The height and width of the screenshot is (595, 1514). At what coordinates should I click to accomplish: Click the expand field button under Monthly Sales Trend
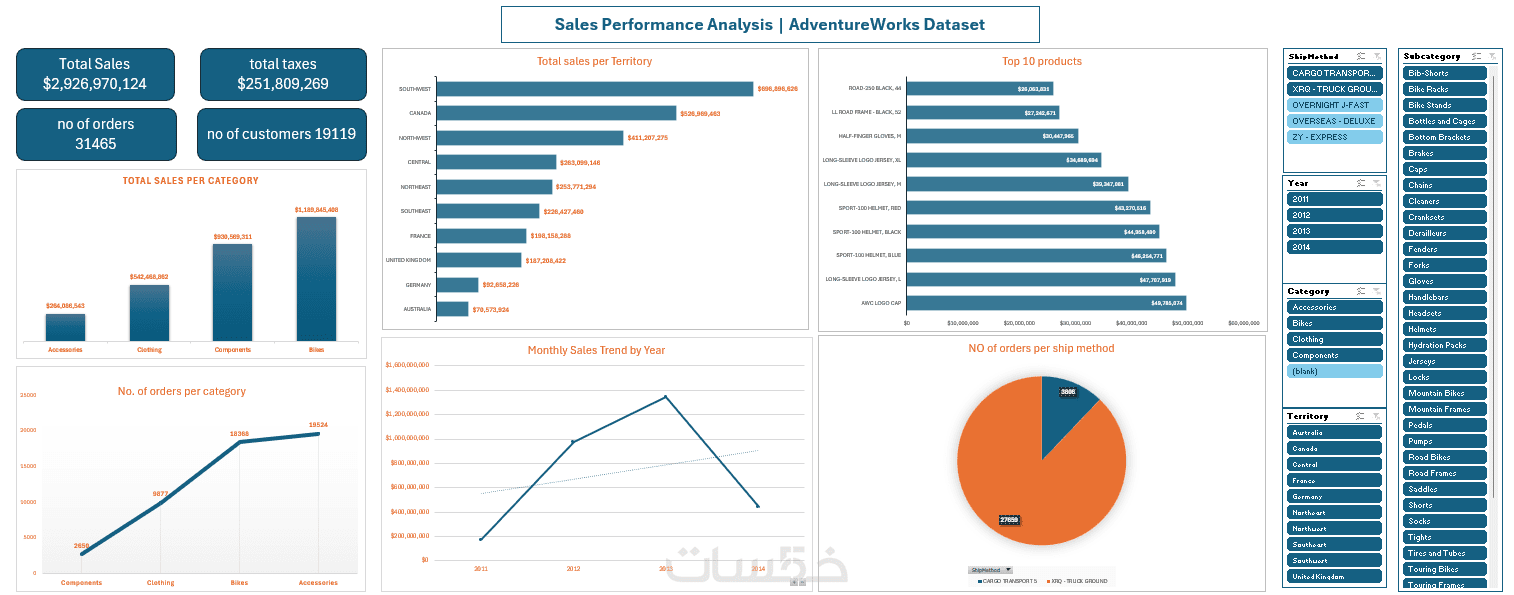794,582
